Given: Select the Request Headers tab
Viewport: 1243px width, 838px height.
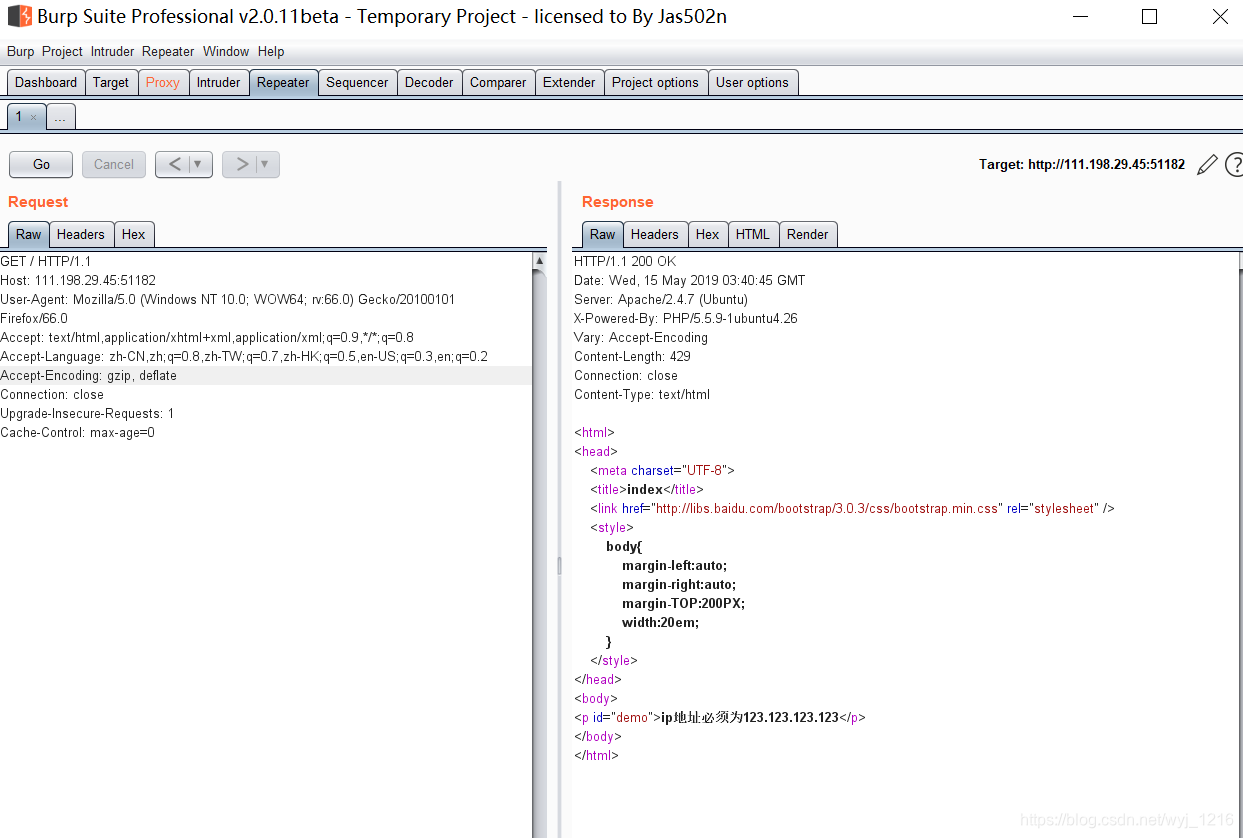Looking at the screenshot, I should (x=81, y=234).
